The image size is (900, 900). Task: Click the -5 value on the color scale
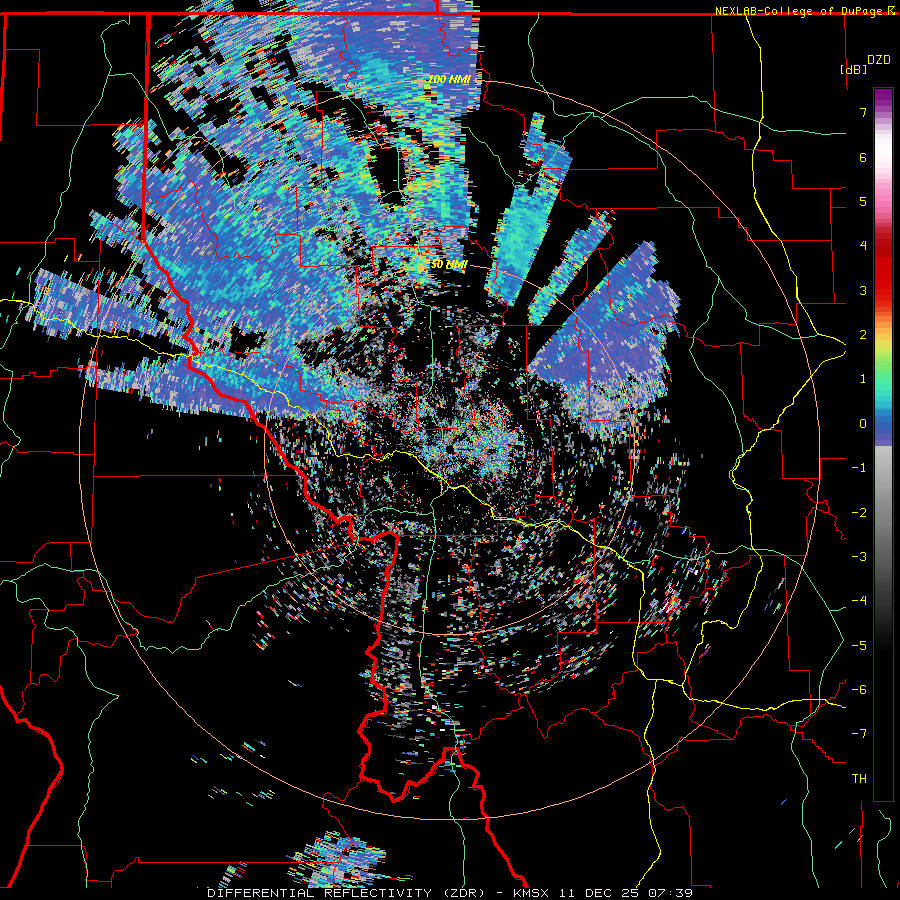coord(859,646)
